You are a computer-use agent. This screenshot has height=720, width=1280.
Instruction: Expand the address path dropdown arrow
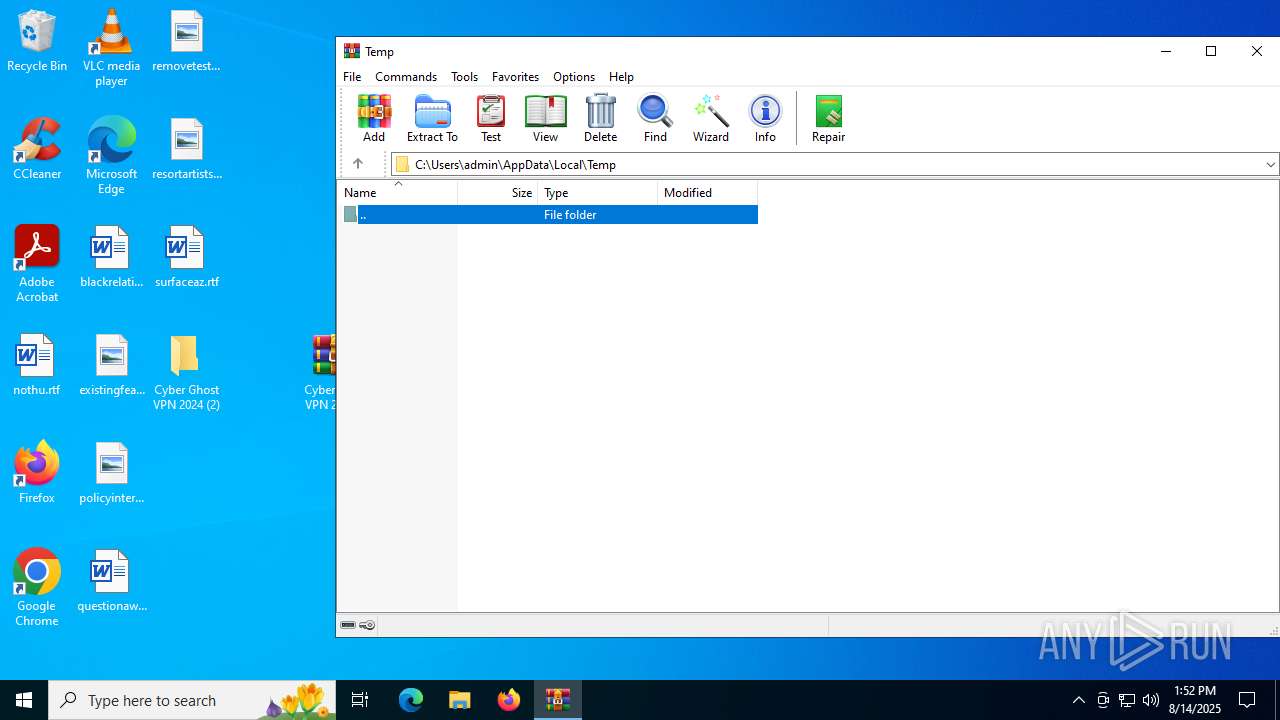[x=1270, y=164]
